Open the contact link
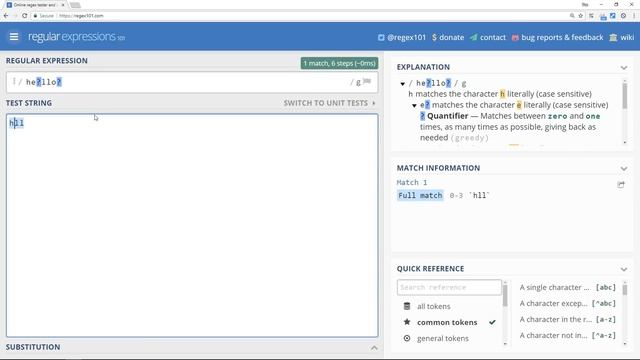Viewport: 640px width, 360px height. pyautogui.click(x=493, y=37)
